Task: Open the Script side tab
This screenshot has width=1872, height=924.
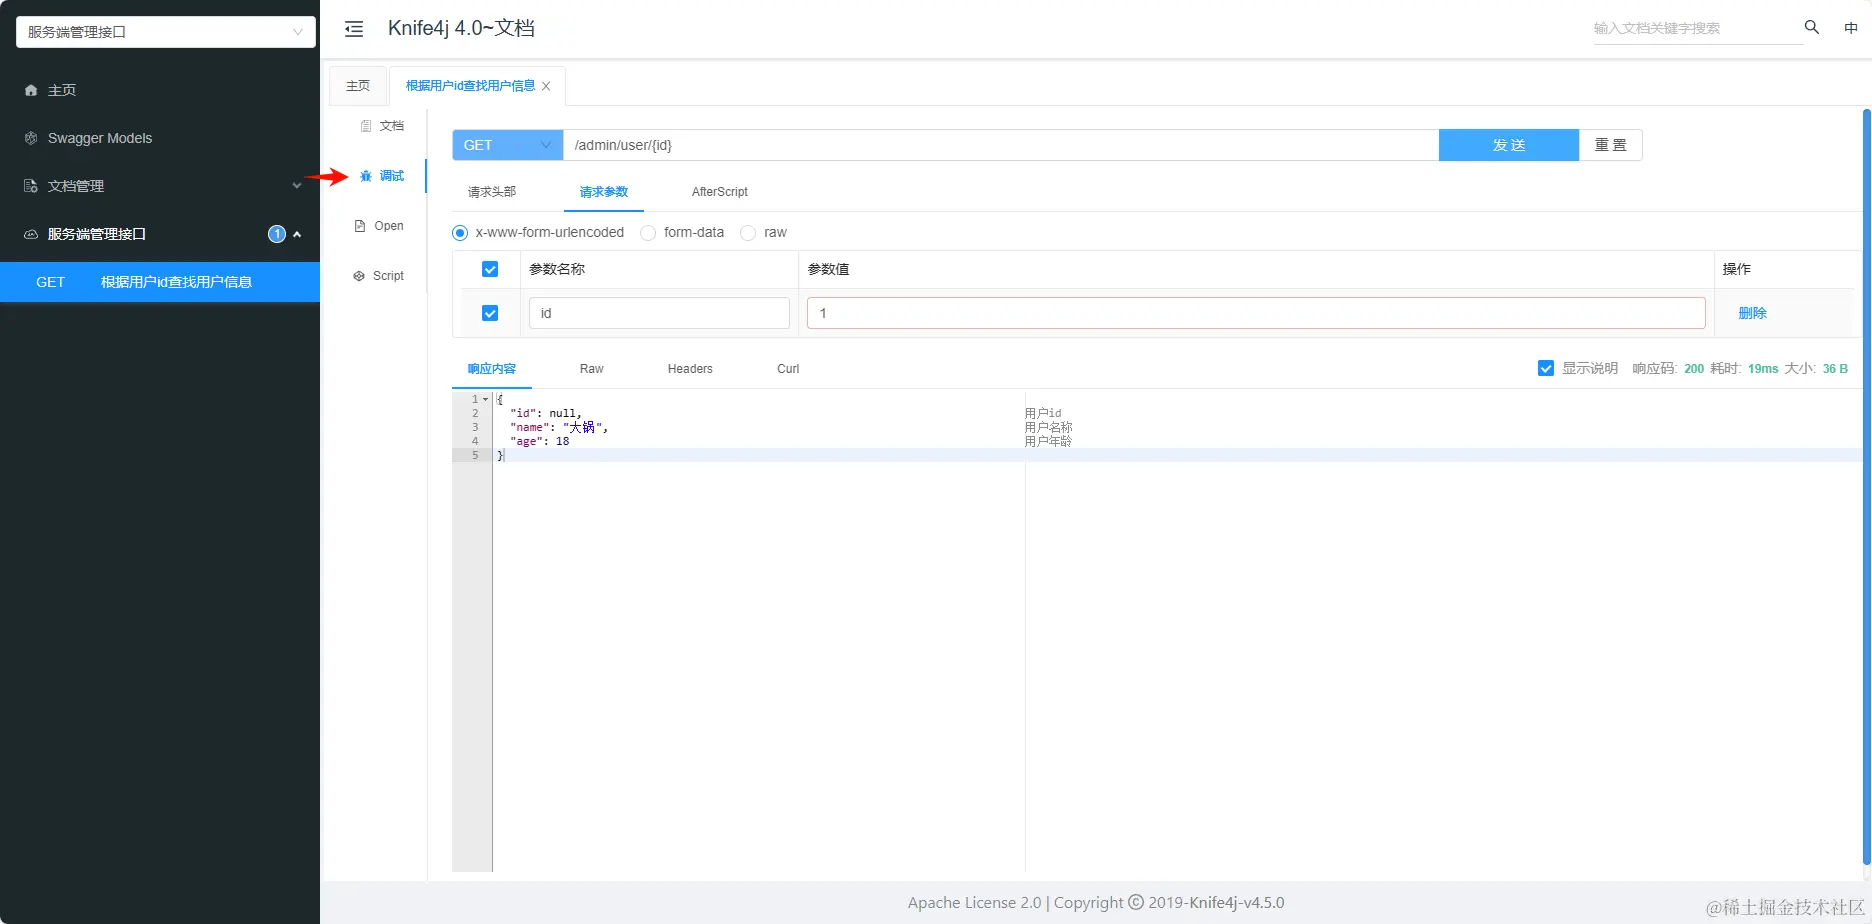Action: pyautogui.click(x=380, y=276)
